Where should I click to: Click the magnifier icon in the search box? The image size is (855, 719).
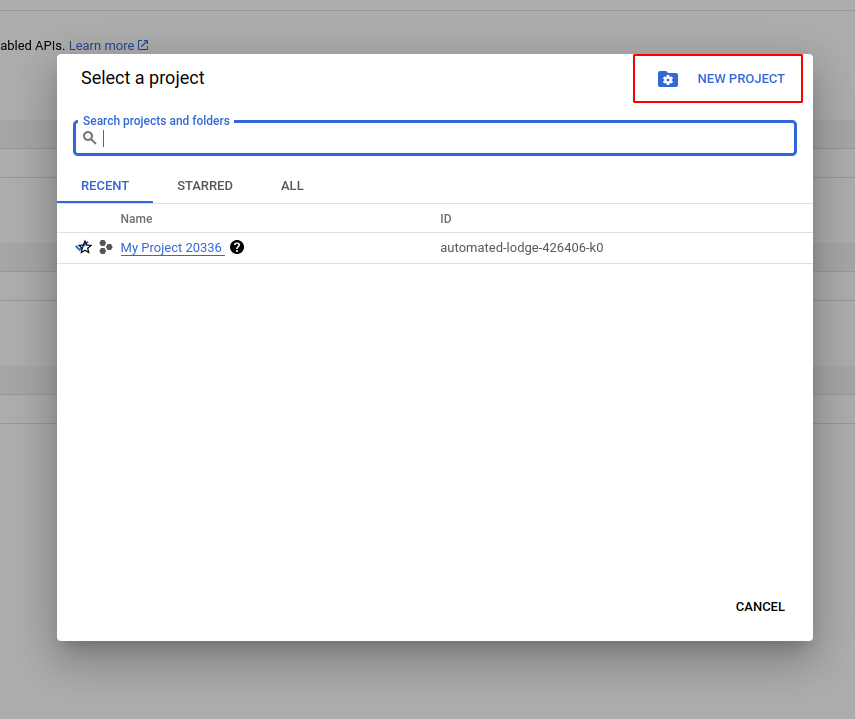tap(90, 138)
